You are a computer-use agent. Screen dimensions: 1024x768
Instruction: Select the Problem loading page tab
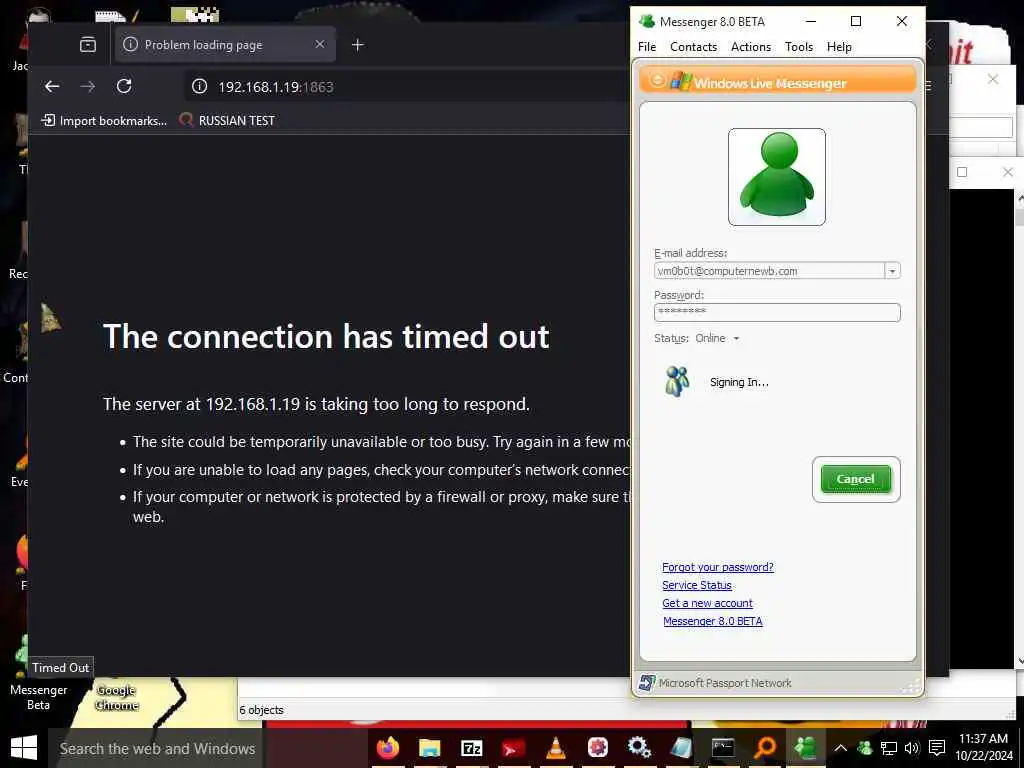coord(225,44)
